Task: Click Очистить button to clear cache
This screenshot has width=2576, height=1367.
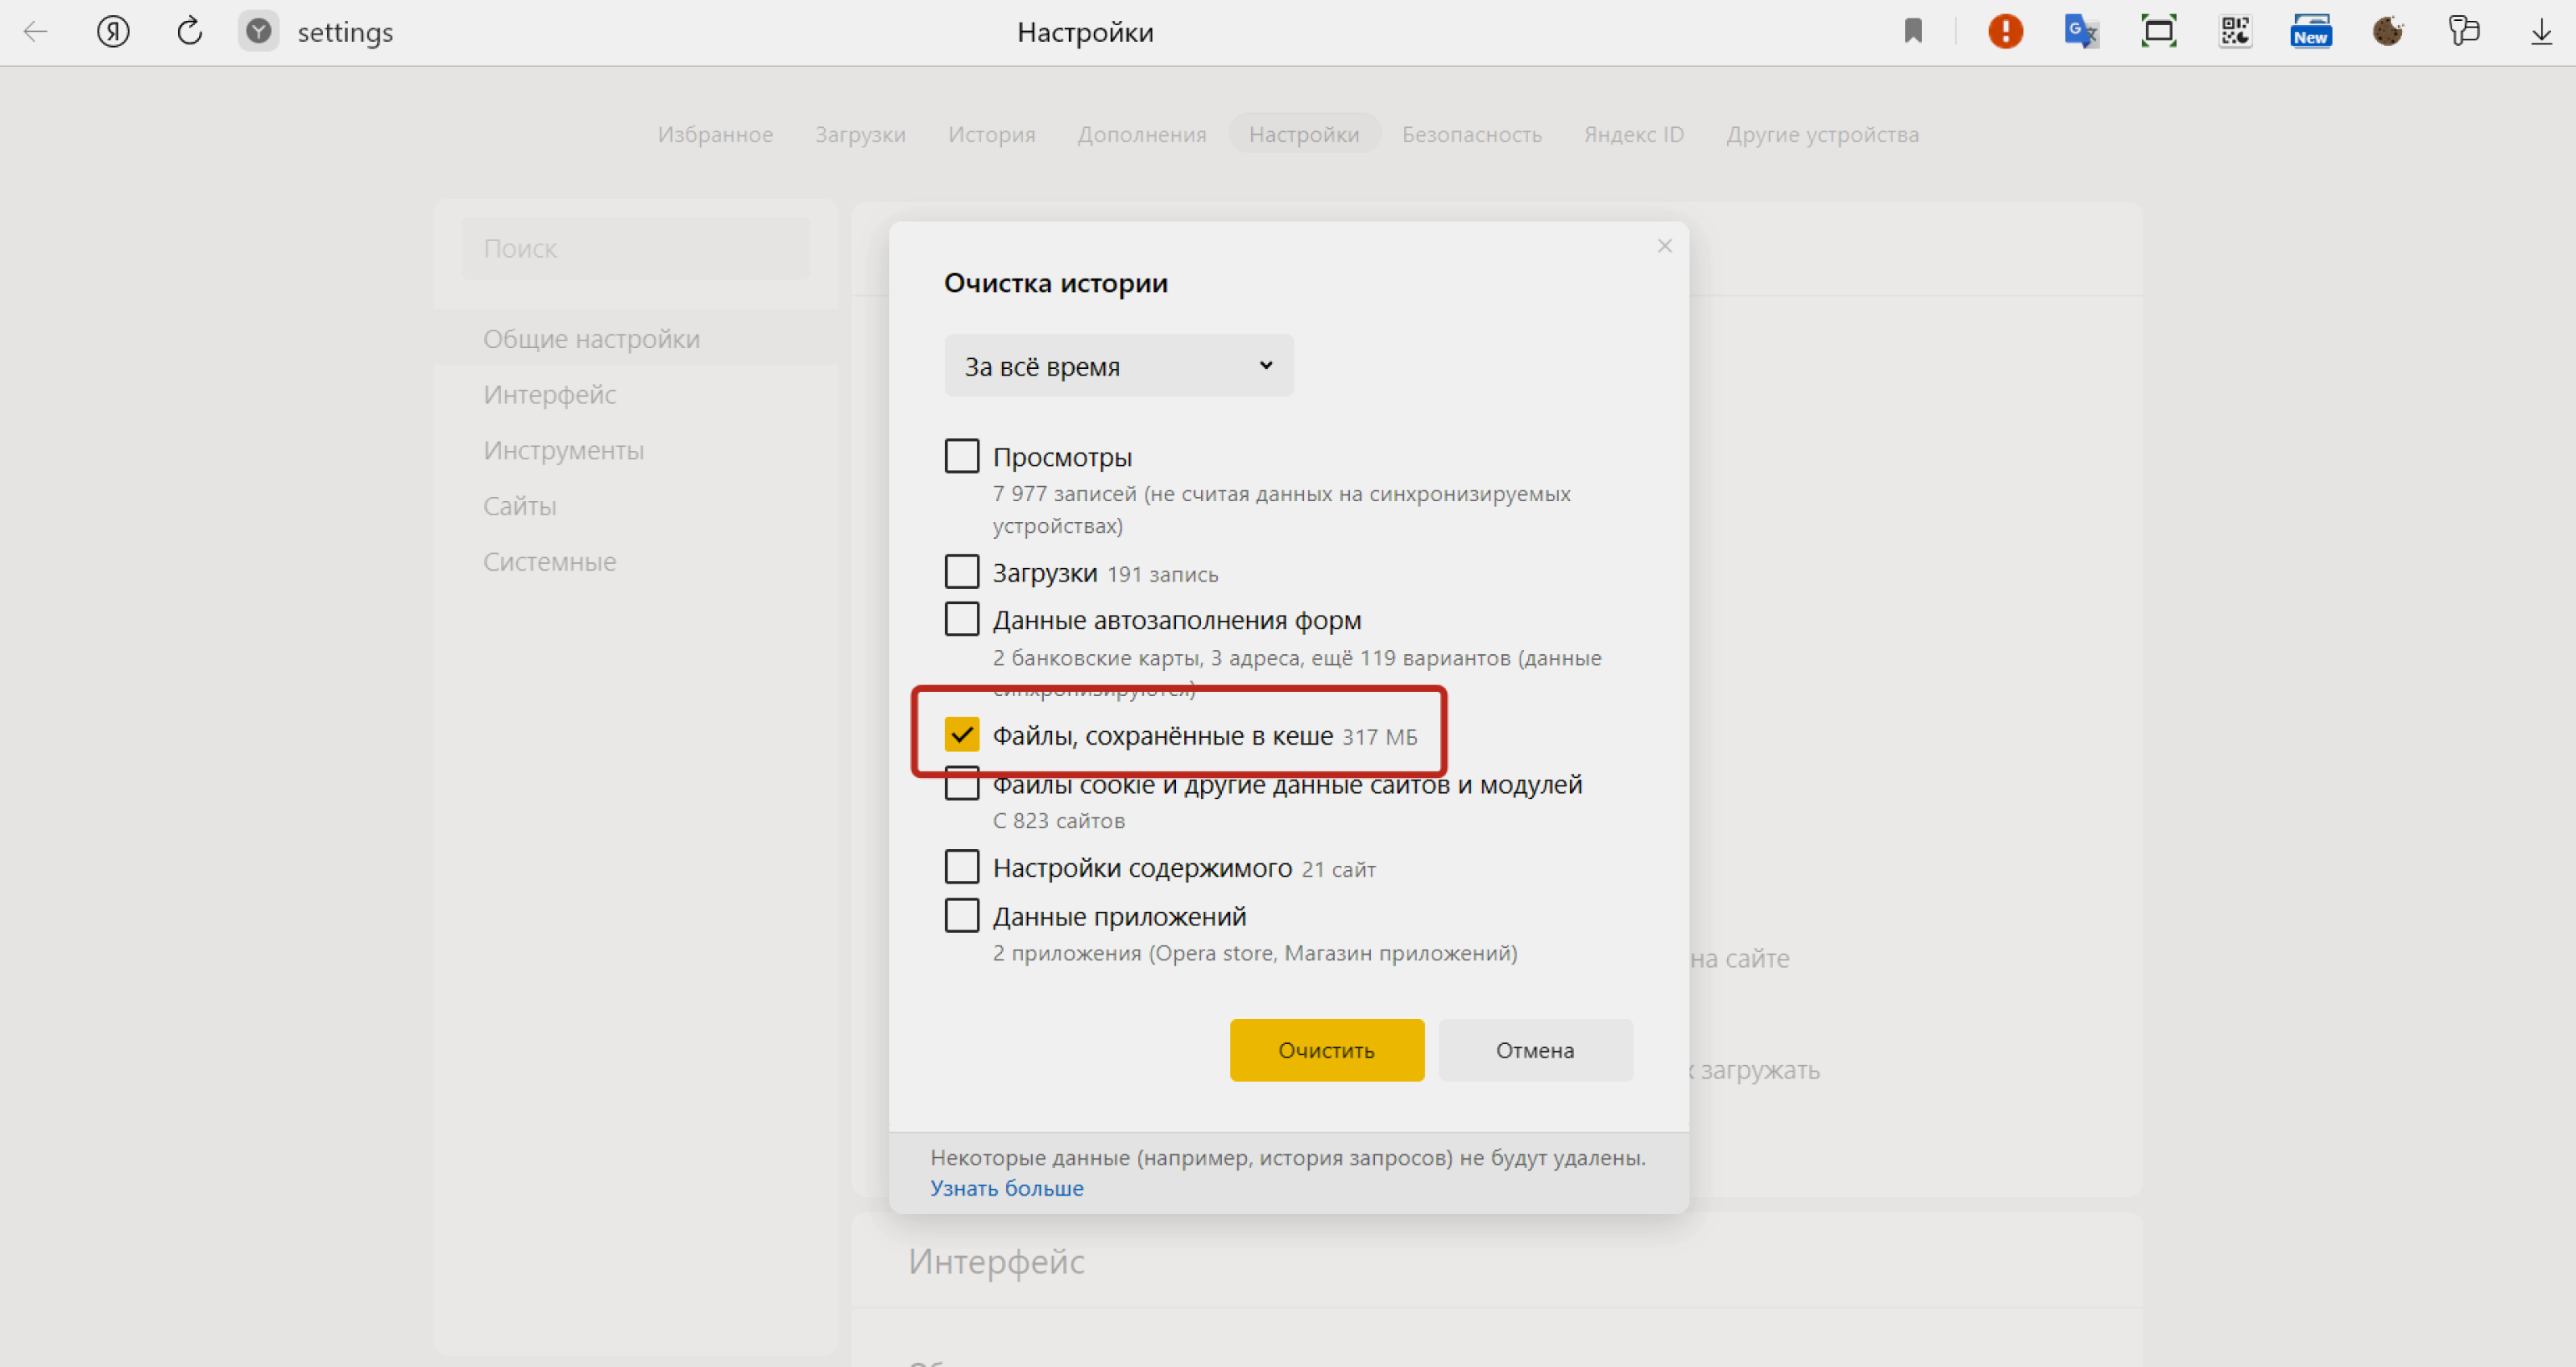Action: (1329, 1050)
